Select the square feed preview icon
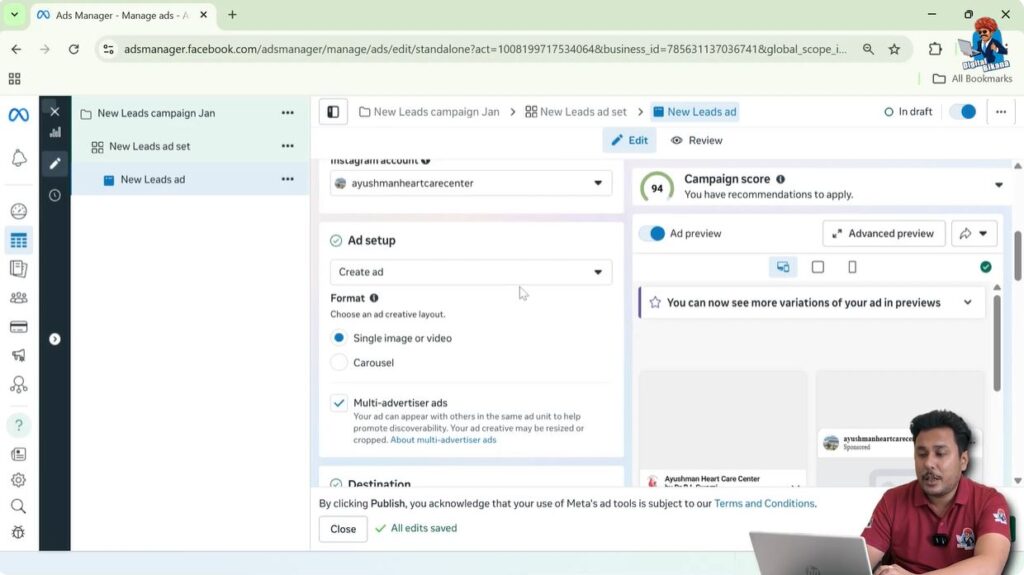 pos(818,267)
